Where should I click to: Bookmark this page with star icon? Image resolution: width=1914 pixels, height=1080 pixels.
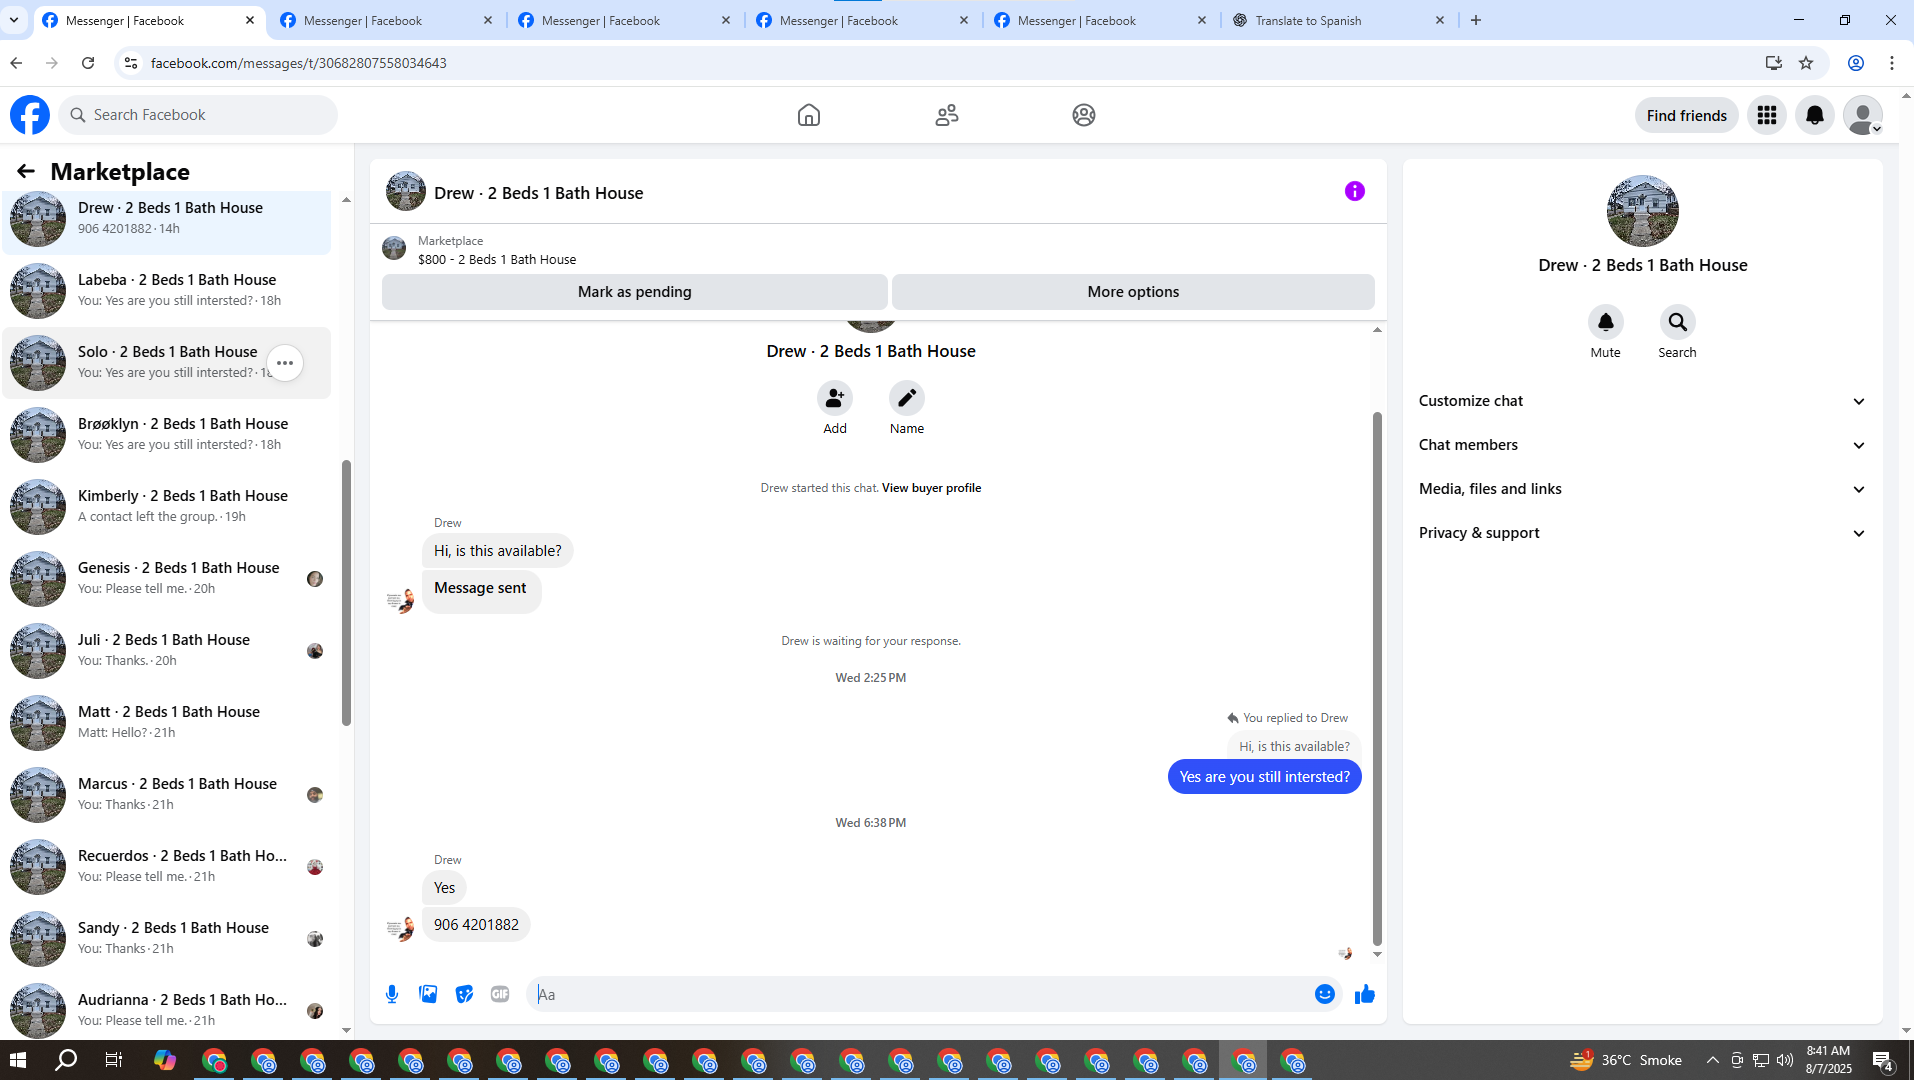pos(1806,63)
